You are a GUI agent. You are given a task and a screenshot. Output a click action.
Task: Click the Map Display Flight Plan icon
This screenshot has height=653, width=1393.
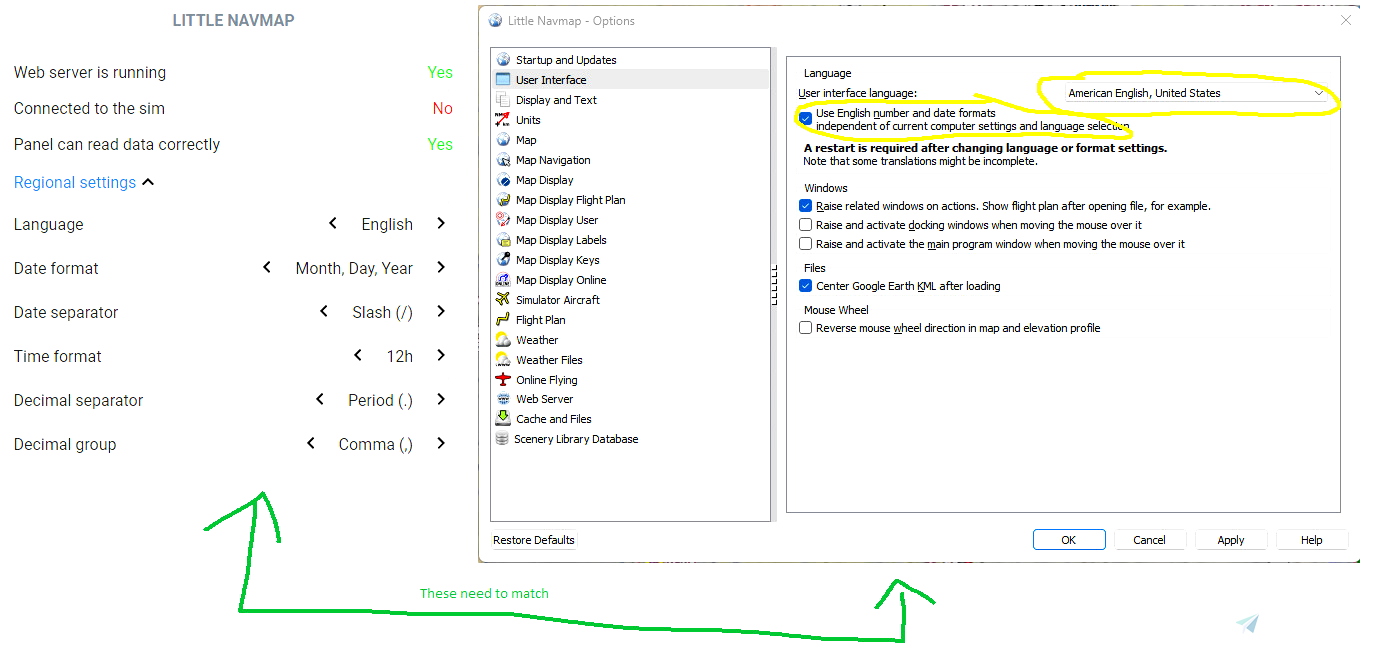point(503,200)
